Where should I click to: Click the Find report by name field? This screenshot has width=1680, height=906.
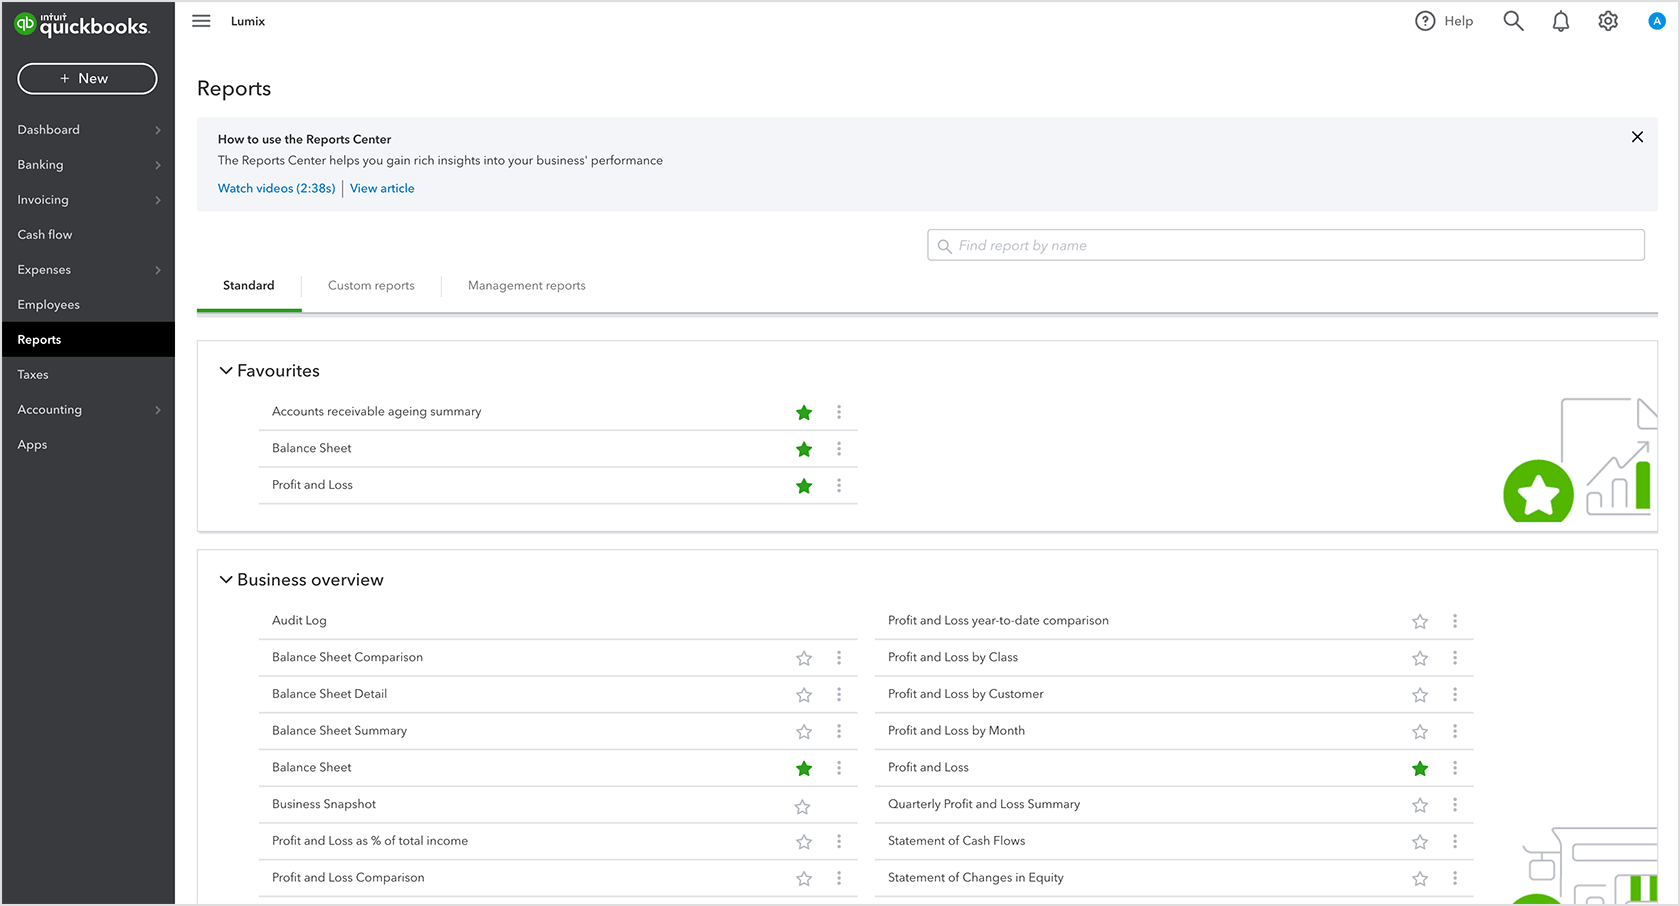coord(1285,246)
